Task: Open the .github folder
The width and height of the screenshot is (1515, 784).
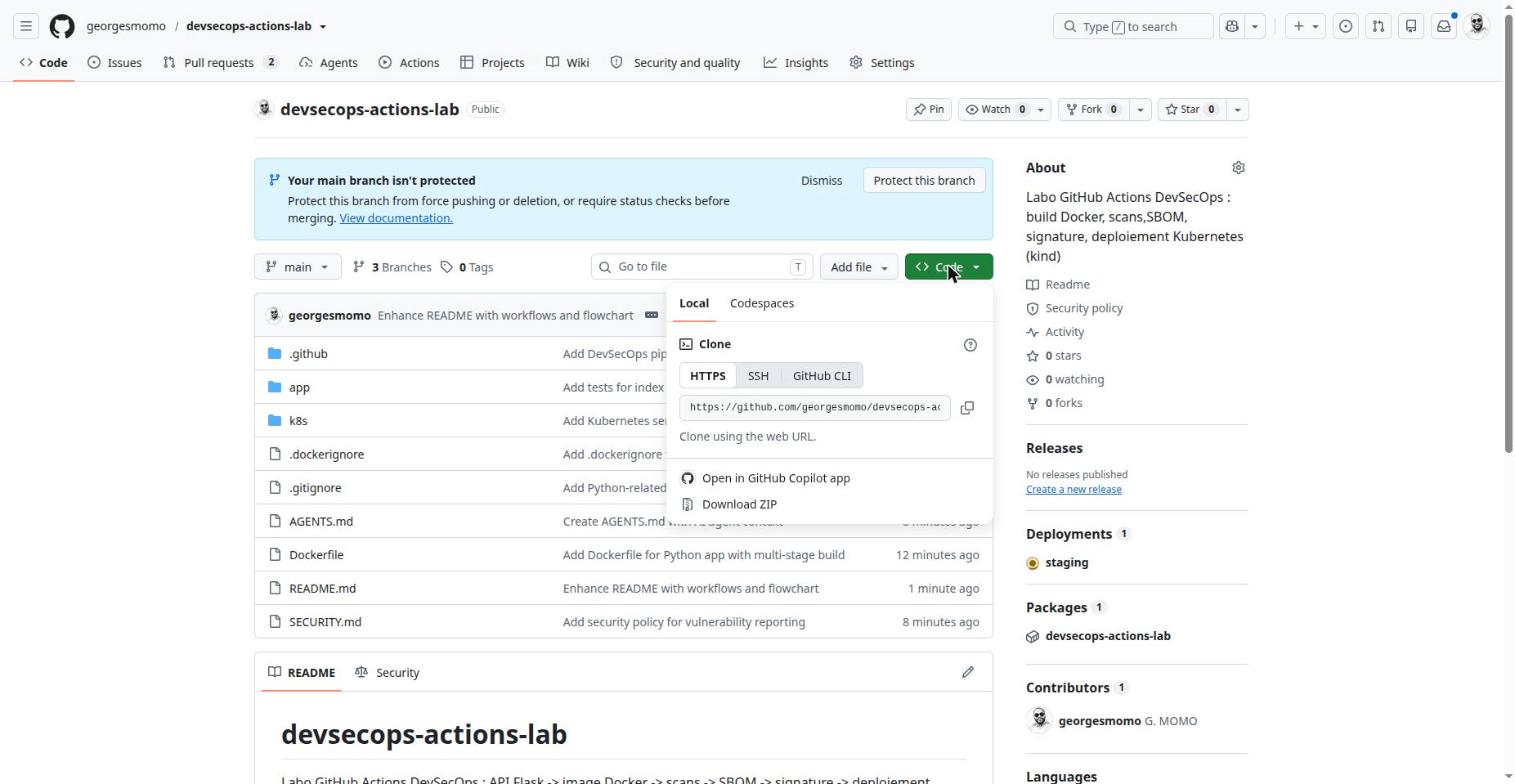Action: [x=308, y=354]
